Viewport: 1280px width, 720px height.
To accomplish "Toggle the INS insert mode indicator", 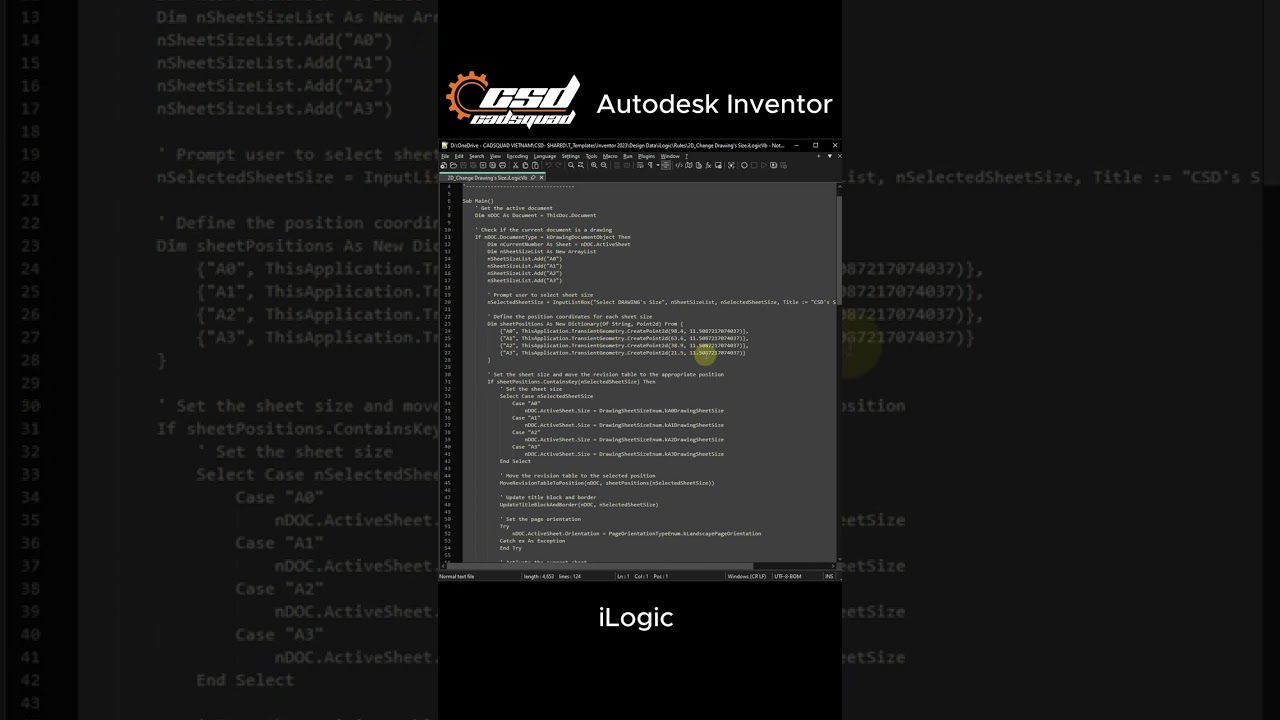I will point(829,576).
